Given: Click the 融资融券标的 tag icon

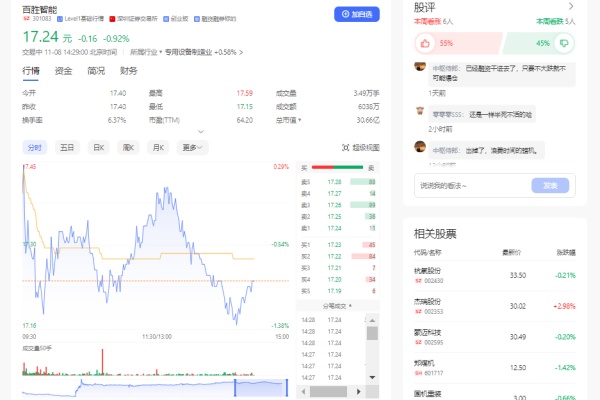Looking at the screenshot, I should pos(197,19).
